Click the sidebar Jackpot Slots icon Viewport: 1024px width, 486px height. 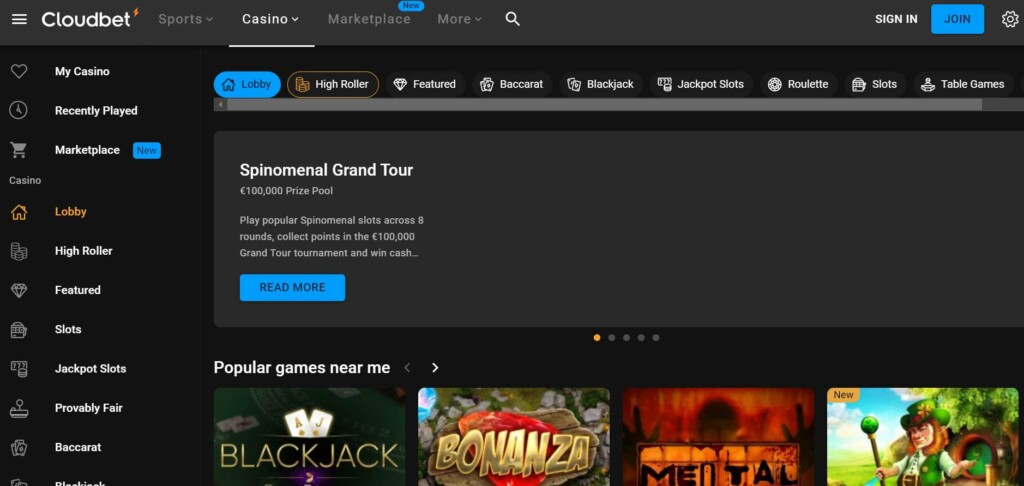pos(19,368)
